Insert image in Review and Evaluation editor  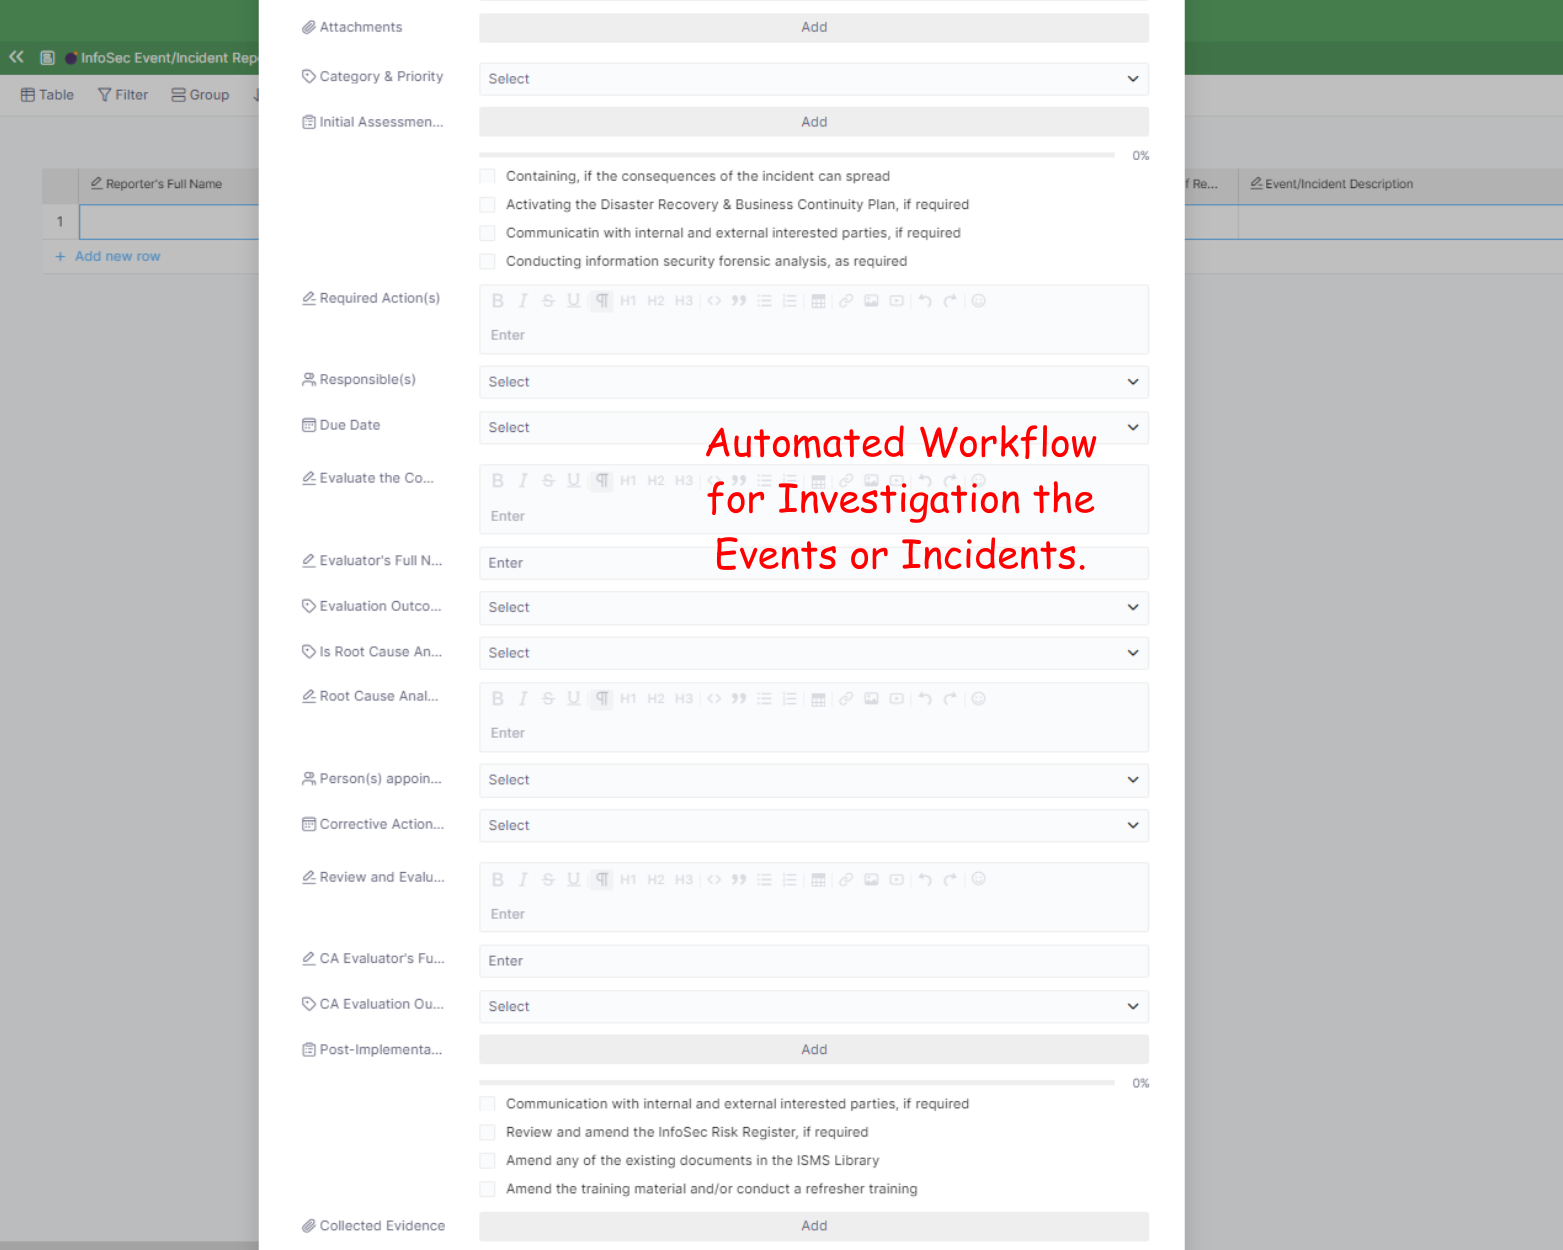(871, 880)
